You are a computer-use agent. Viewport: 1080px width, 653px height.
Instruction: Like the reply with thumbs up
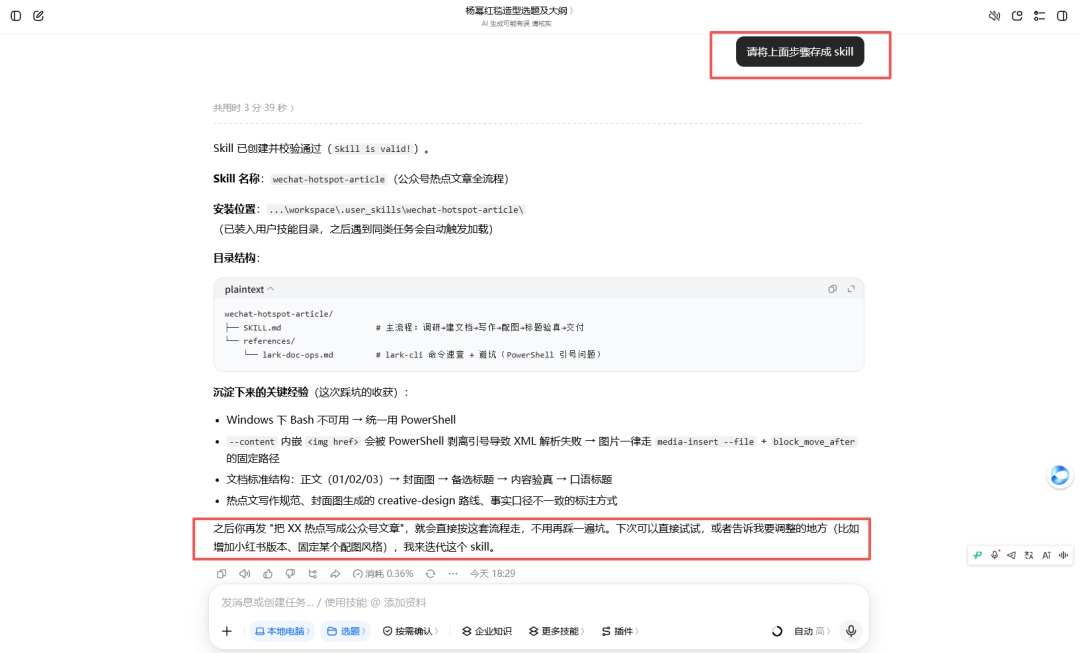[x=268, y=573]
